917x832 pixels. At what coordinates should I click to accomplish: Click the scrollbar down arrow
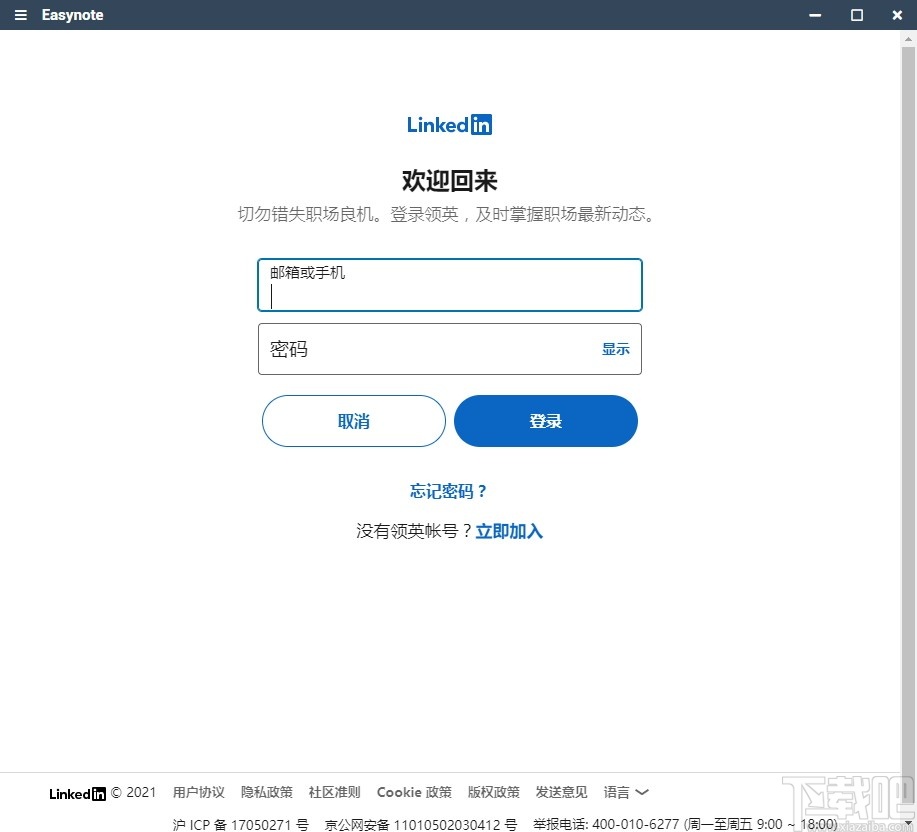[909, 823]
